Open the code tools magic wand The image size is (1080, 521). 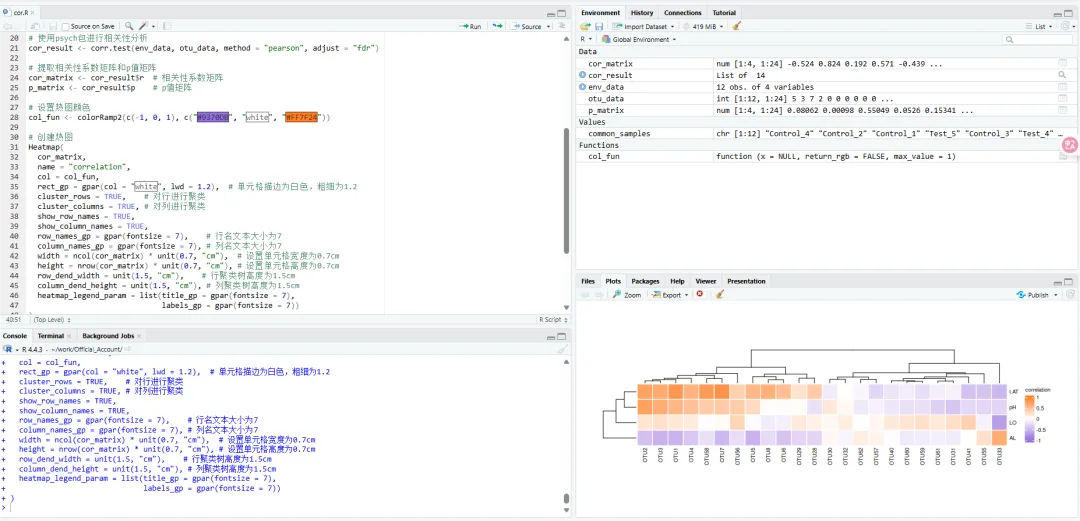point(143,26)
